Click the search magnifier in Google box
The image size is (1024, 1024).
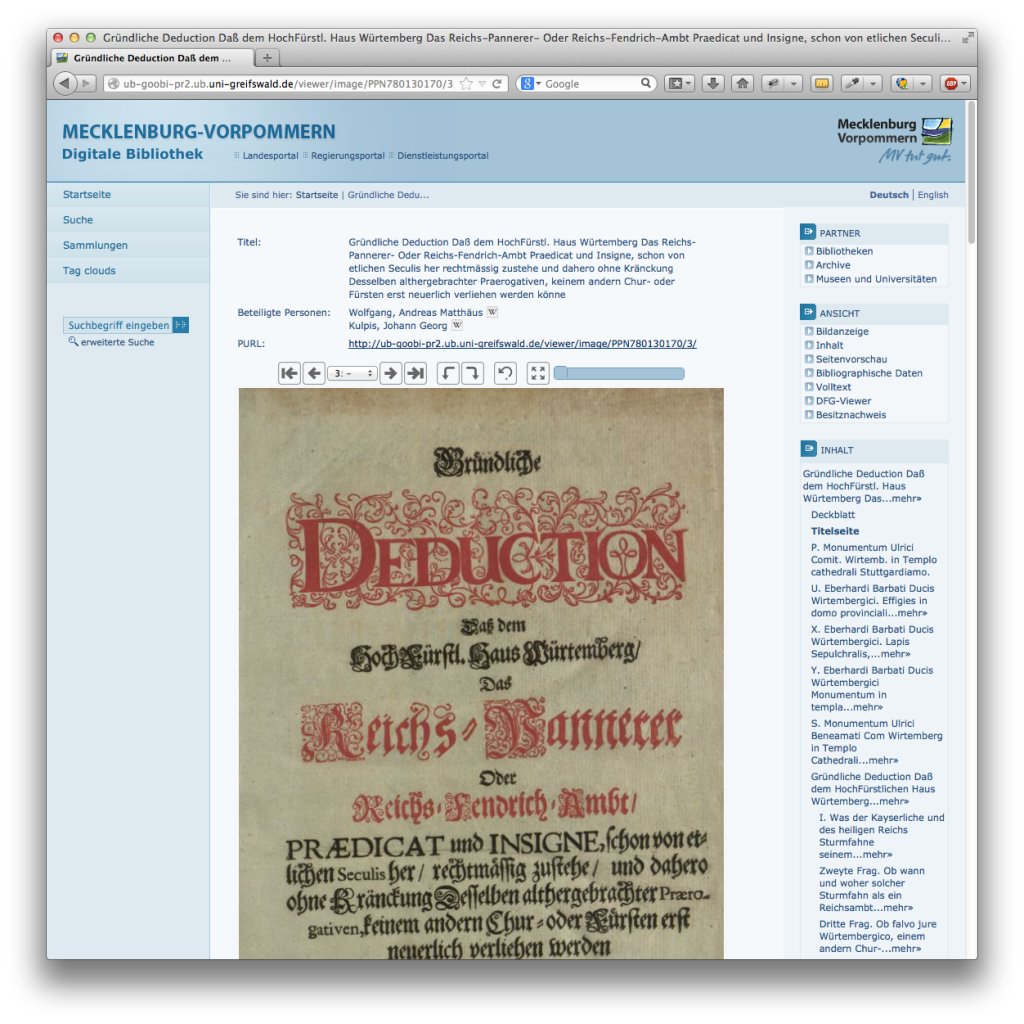645,83
